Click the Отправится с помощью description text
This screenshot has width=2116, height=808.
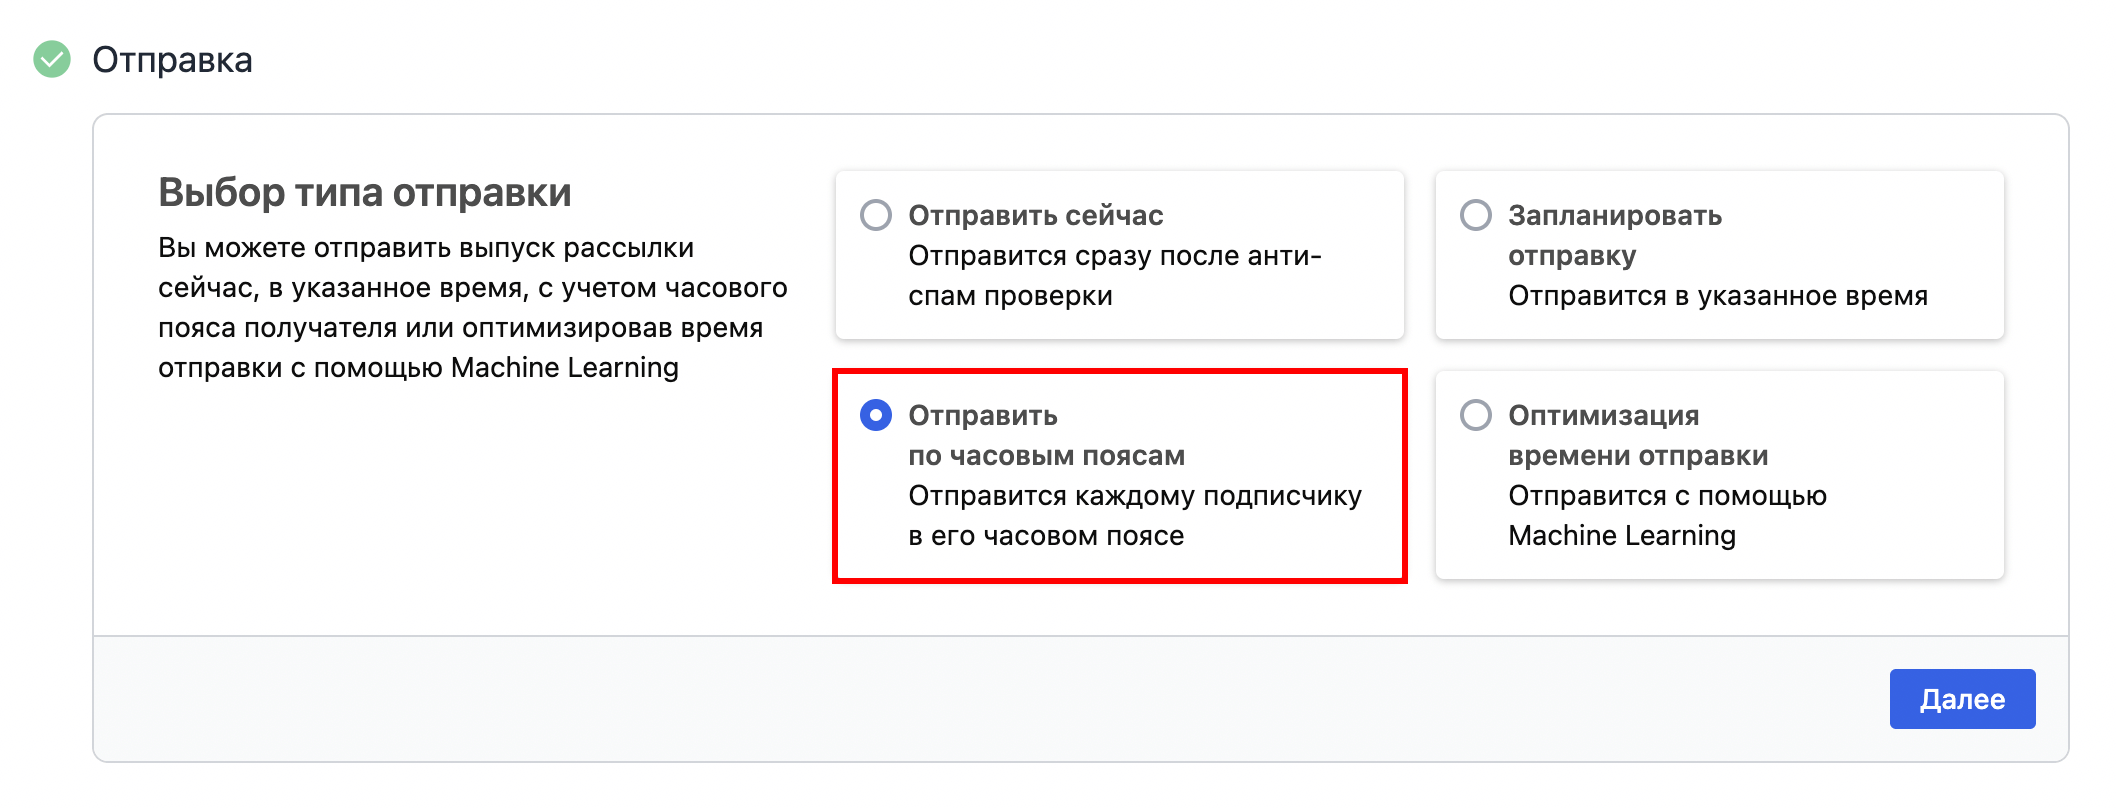click(x=1667, y=496)
